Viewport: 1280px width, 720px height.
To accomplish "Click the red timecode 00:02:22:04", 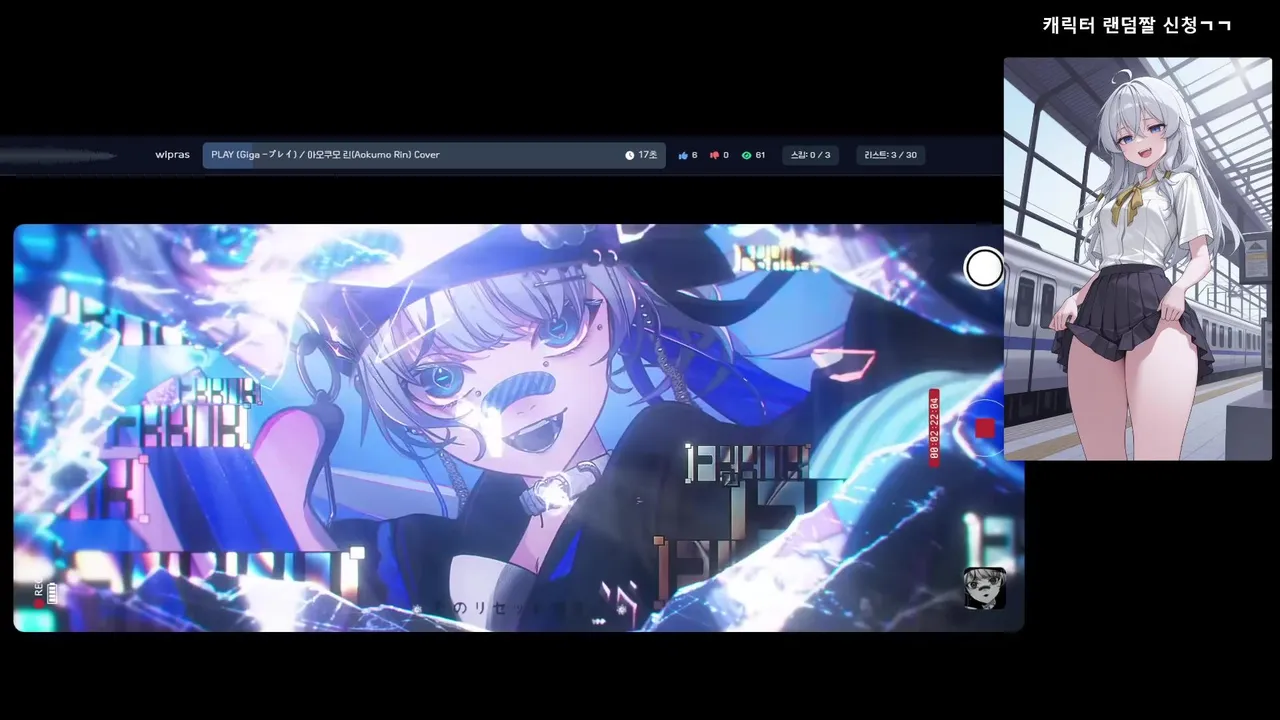I will (934, 427).
